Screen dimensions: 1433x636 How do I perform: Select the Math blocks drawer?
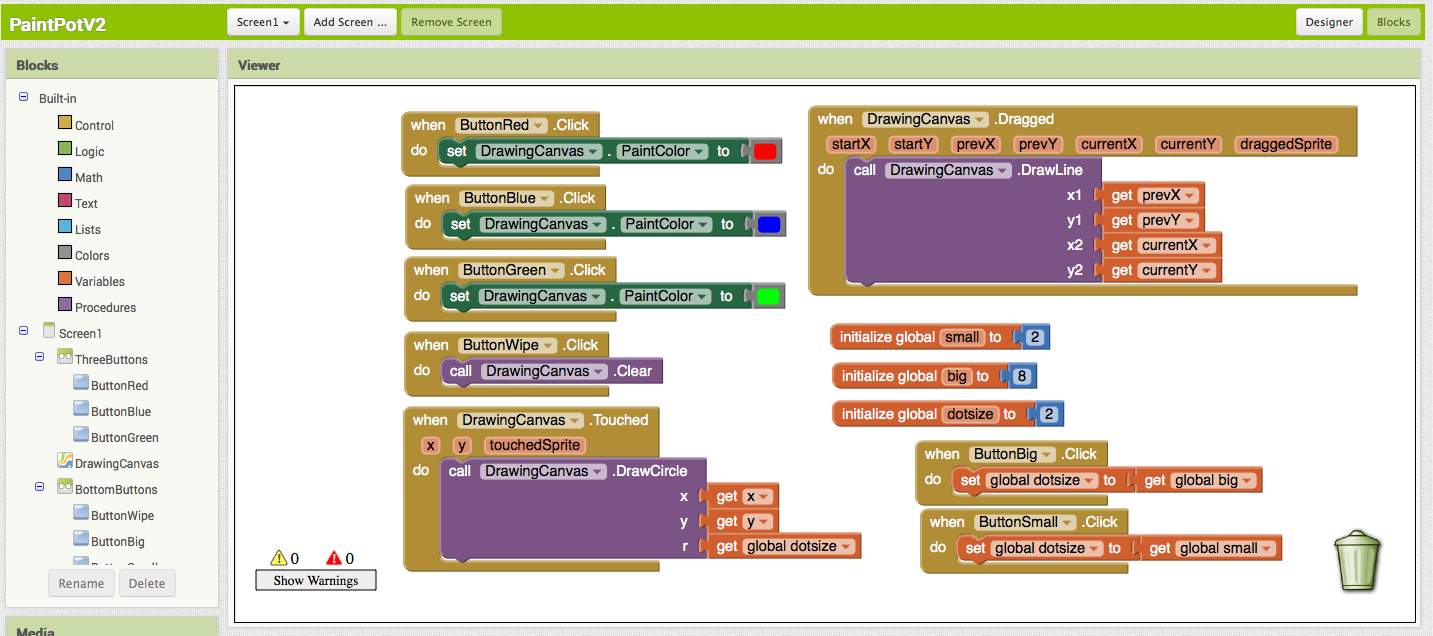coord(89,176)
